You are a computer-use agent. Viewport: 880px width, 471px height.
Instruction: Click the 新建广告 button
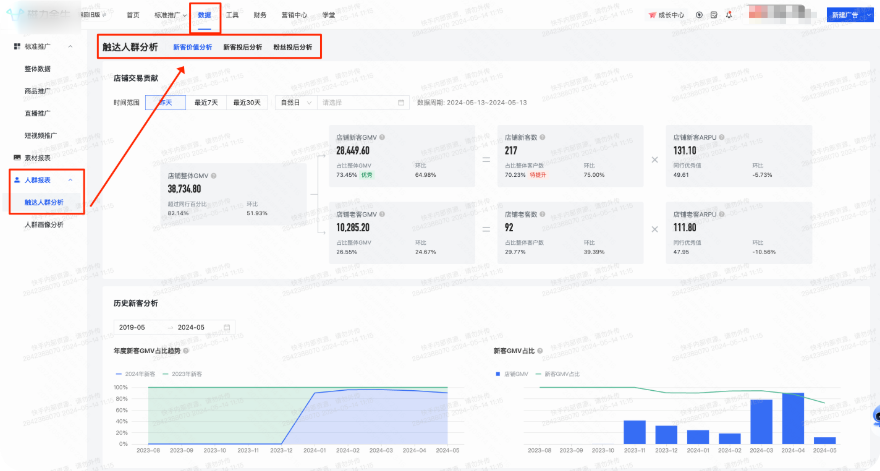pyautogui.click(x=847, y=16)
